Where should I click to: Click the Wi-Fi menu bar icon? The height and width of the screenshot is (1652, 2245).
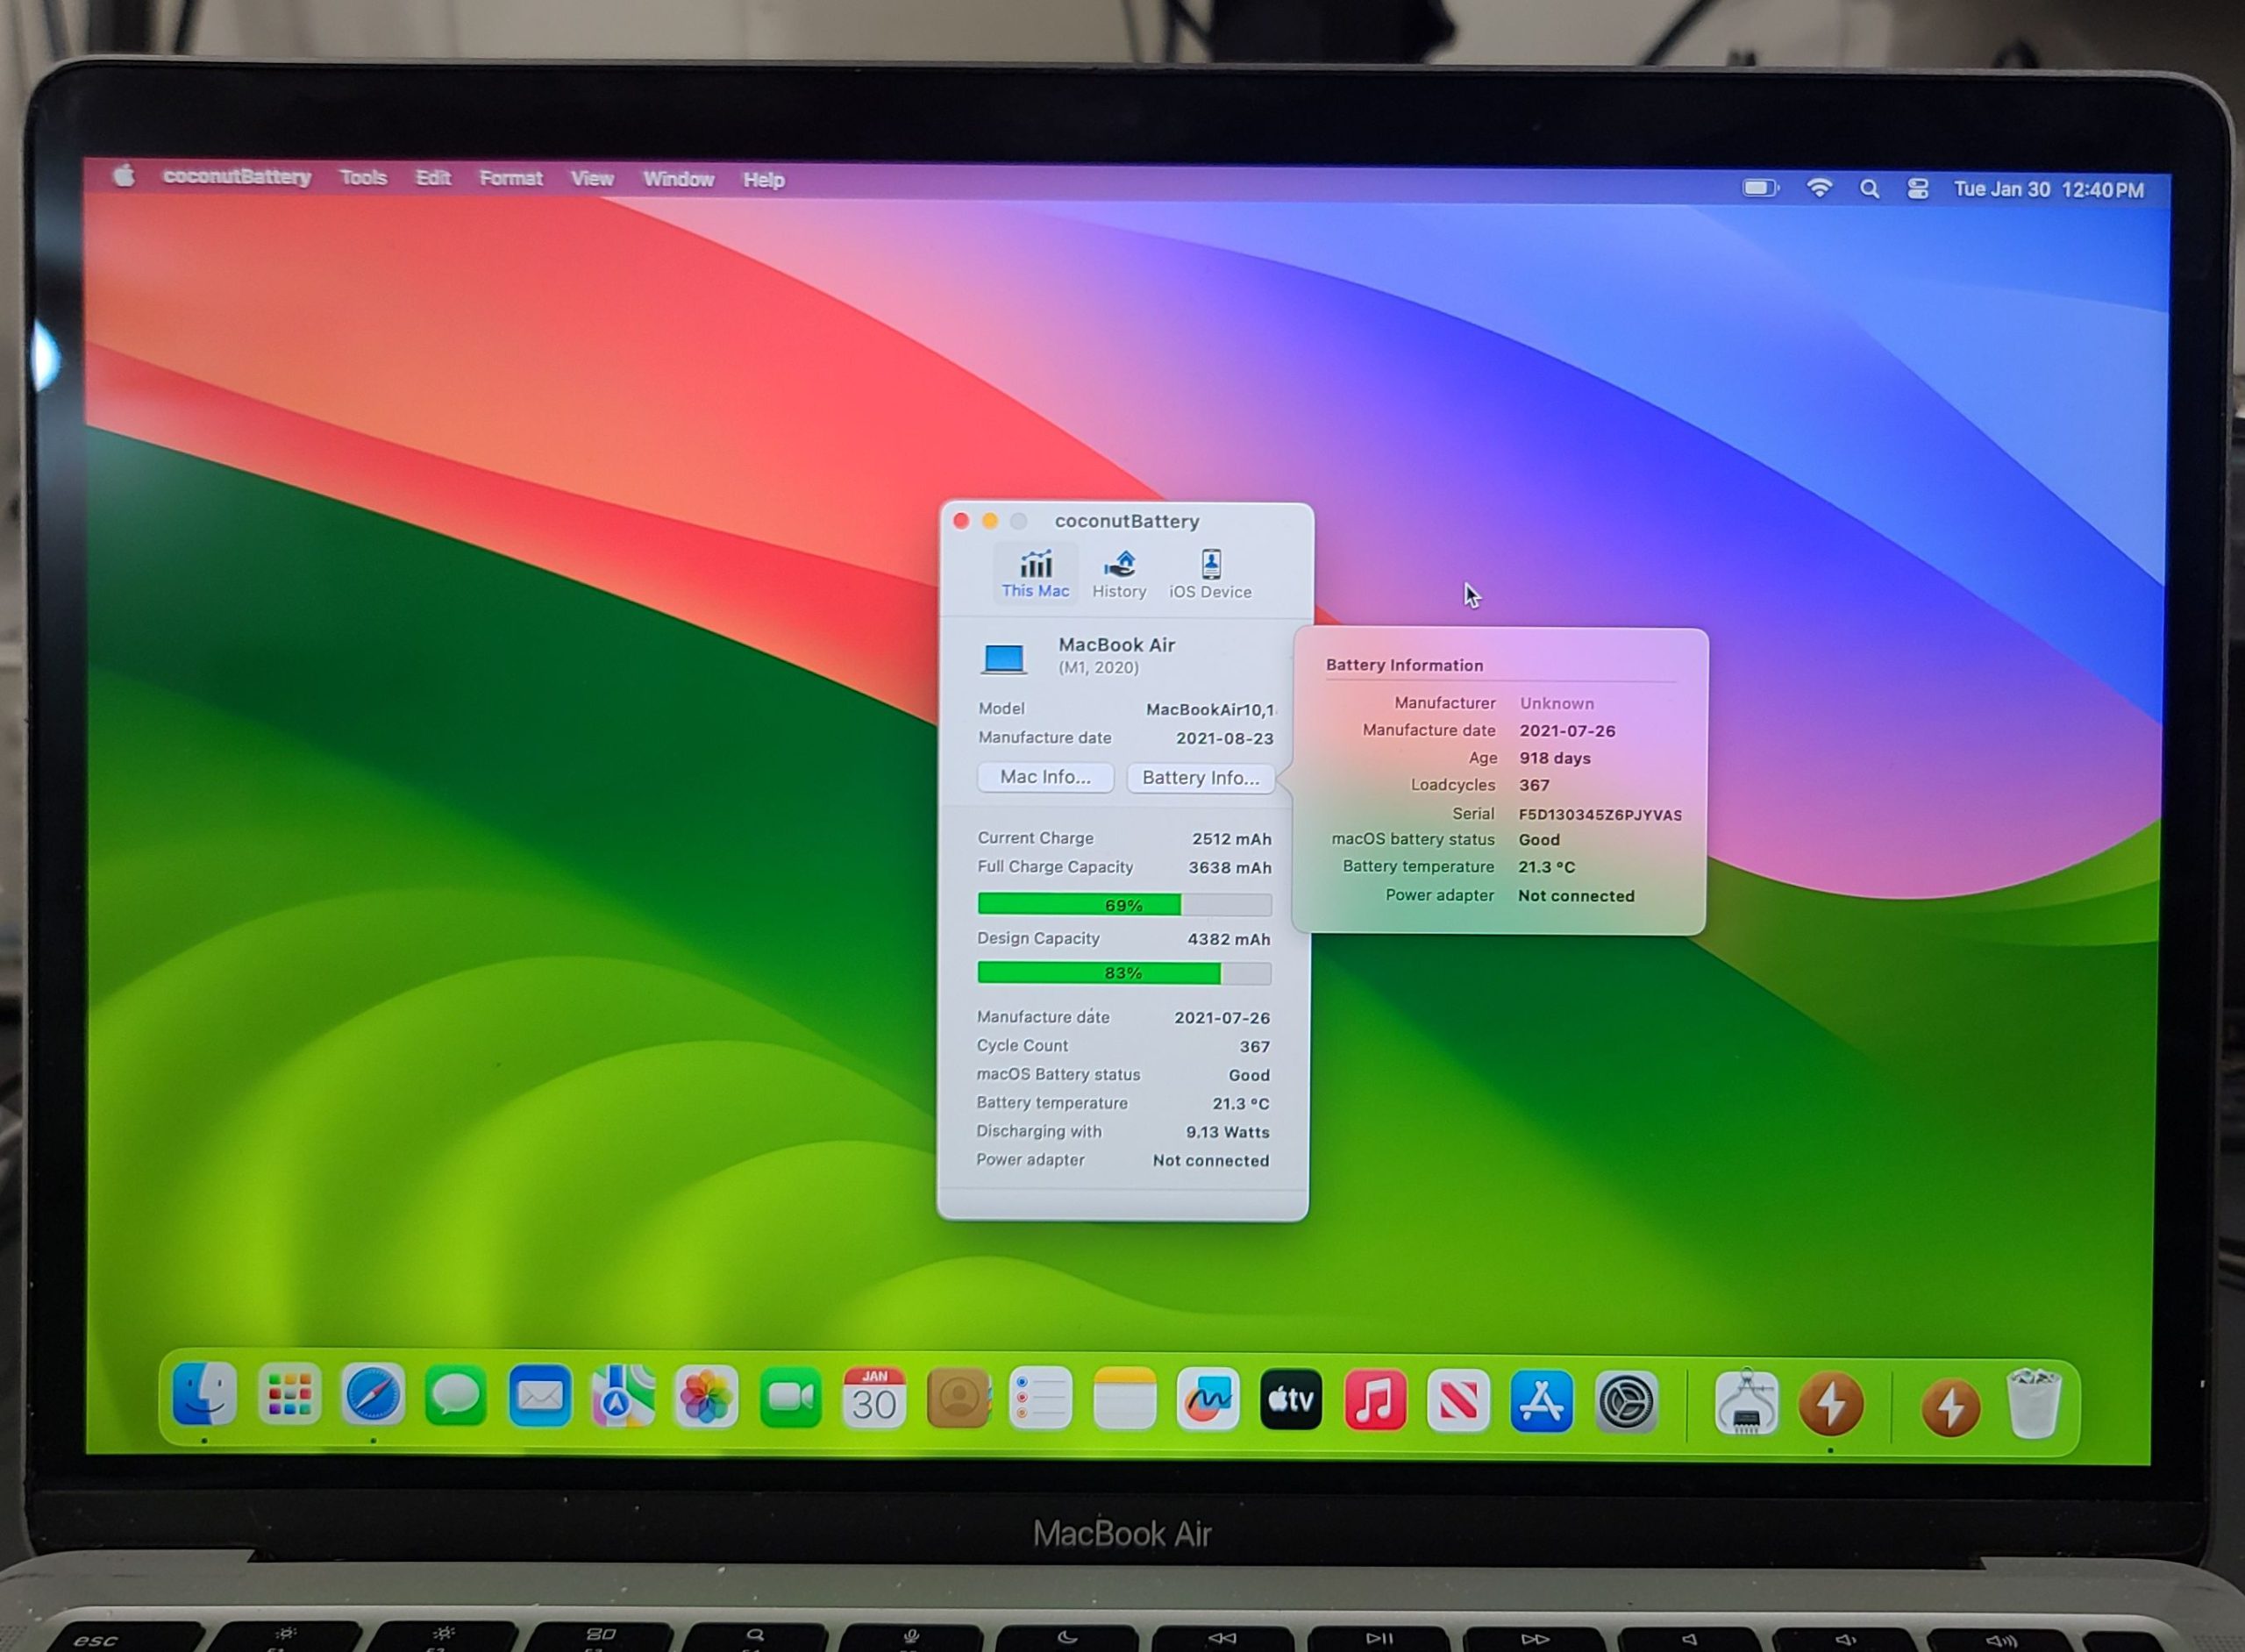click(x=1819, y=188)
